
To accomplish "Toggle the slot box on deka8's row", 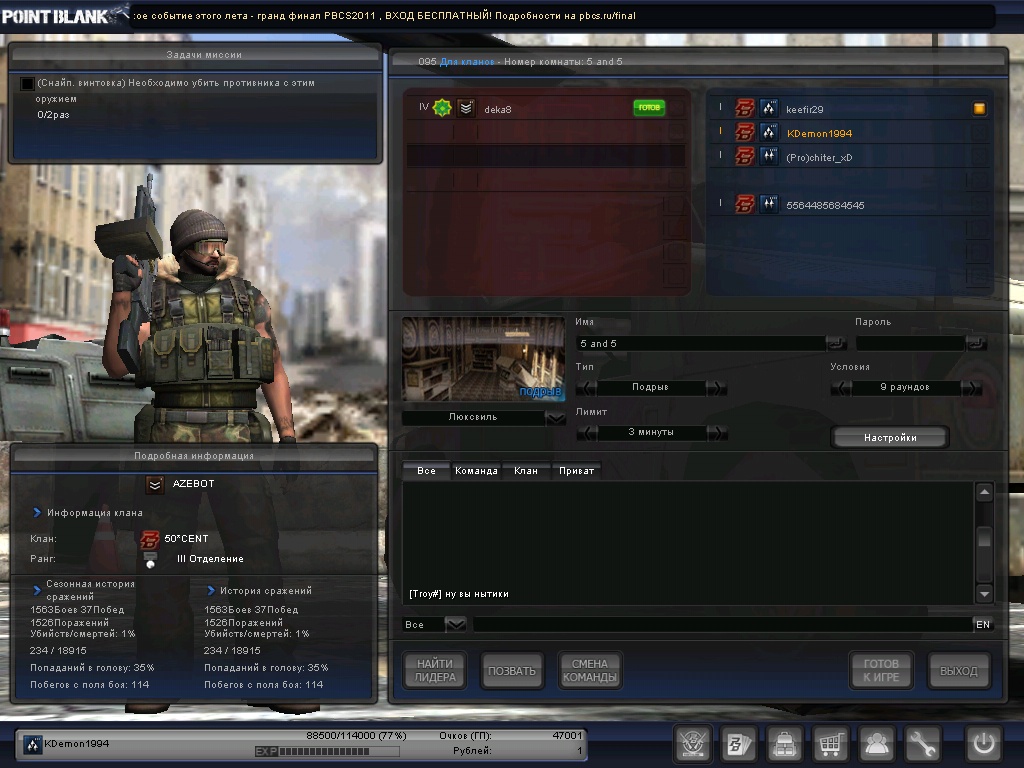I will coord(677,108).
